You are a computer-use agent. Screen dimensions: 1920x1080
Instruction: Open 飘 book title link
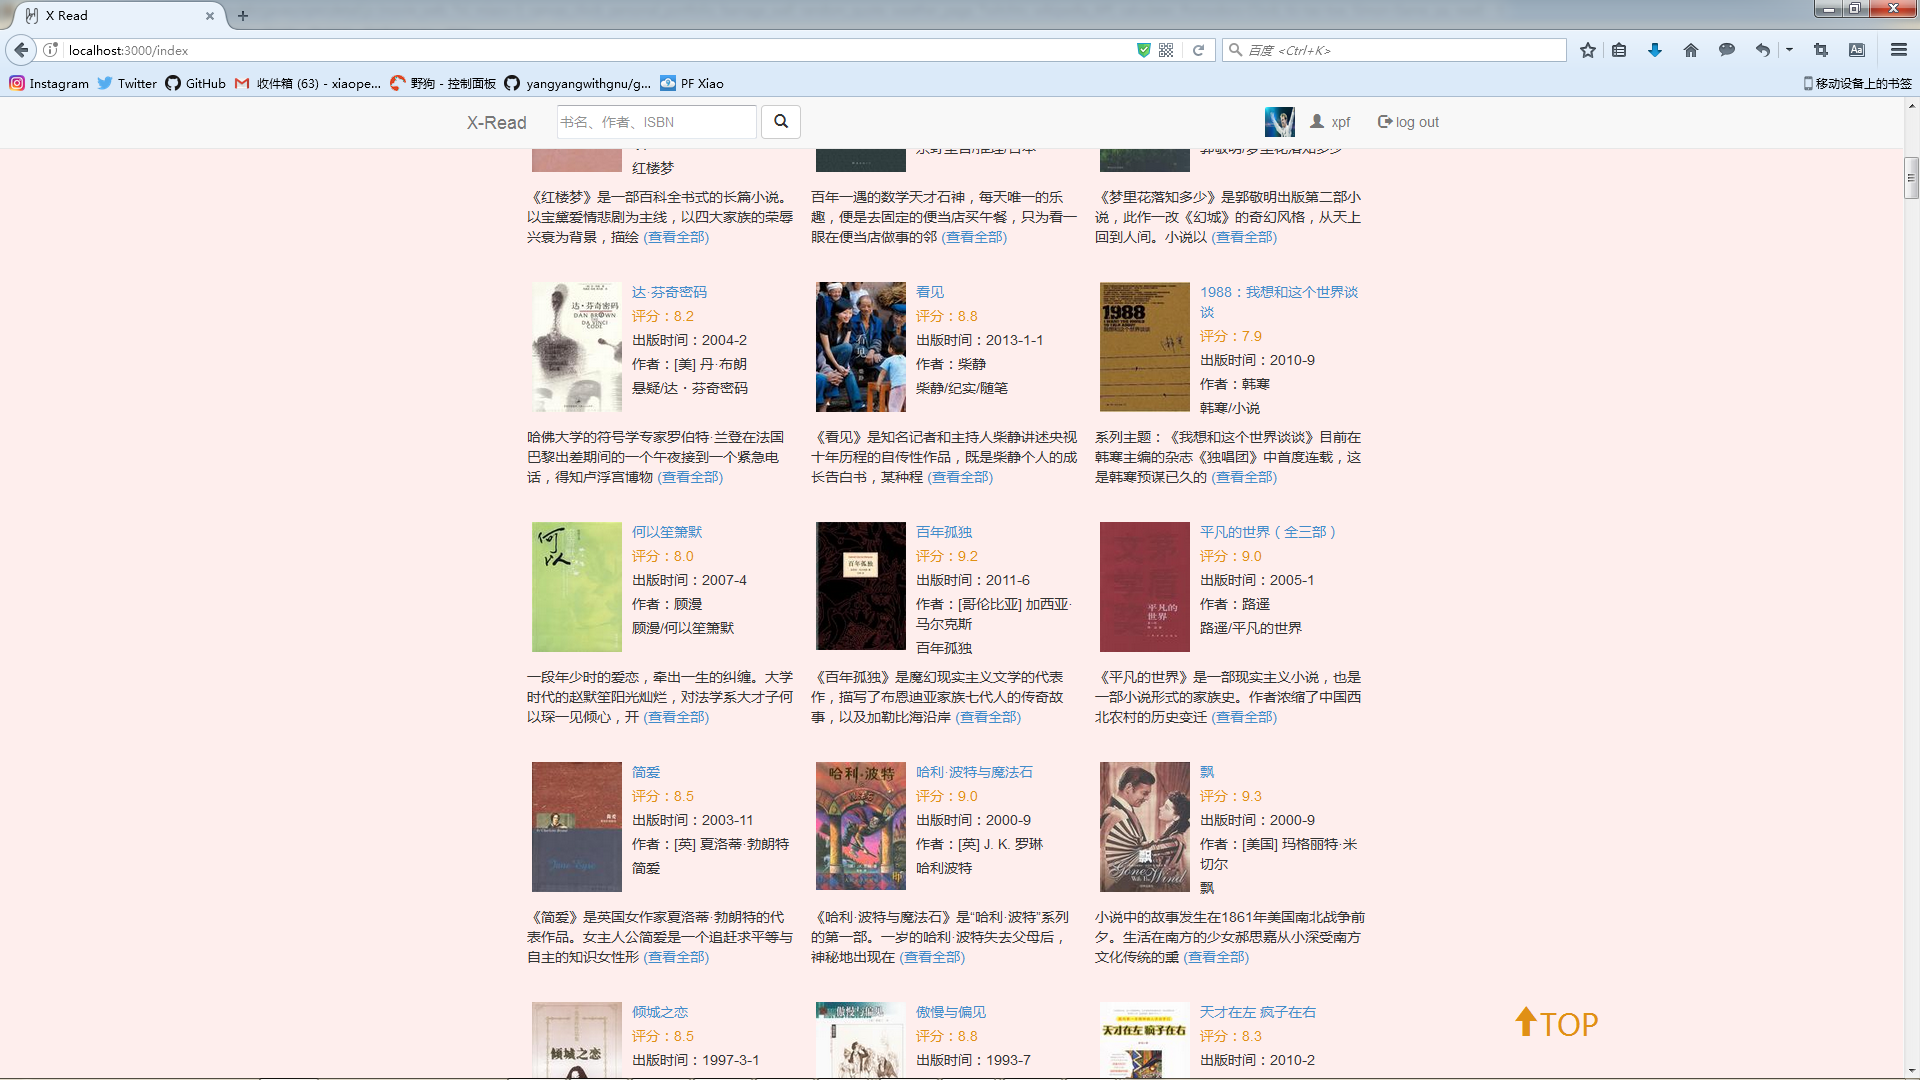click(x=1207, y=772)
